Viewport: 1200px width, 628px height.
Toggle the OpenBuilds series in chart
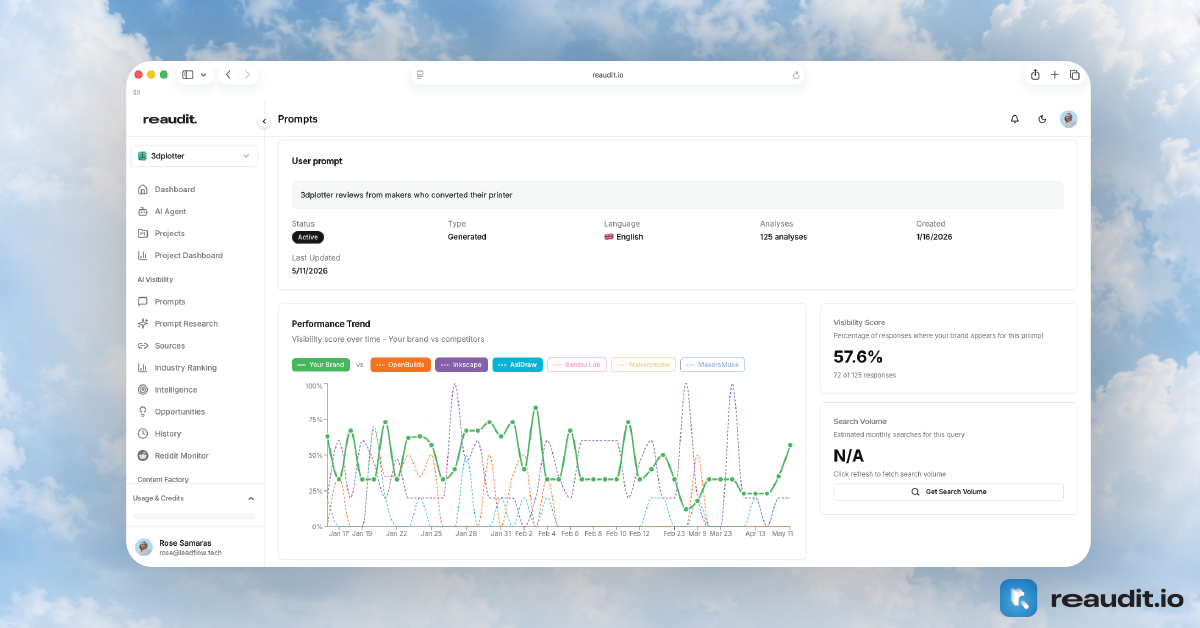coord(401,365)
